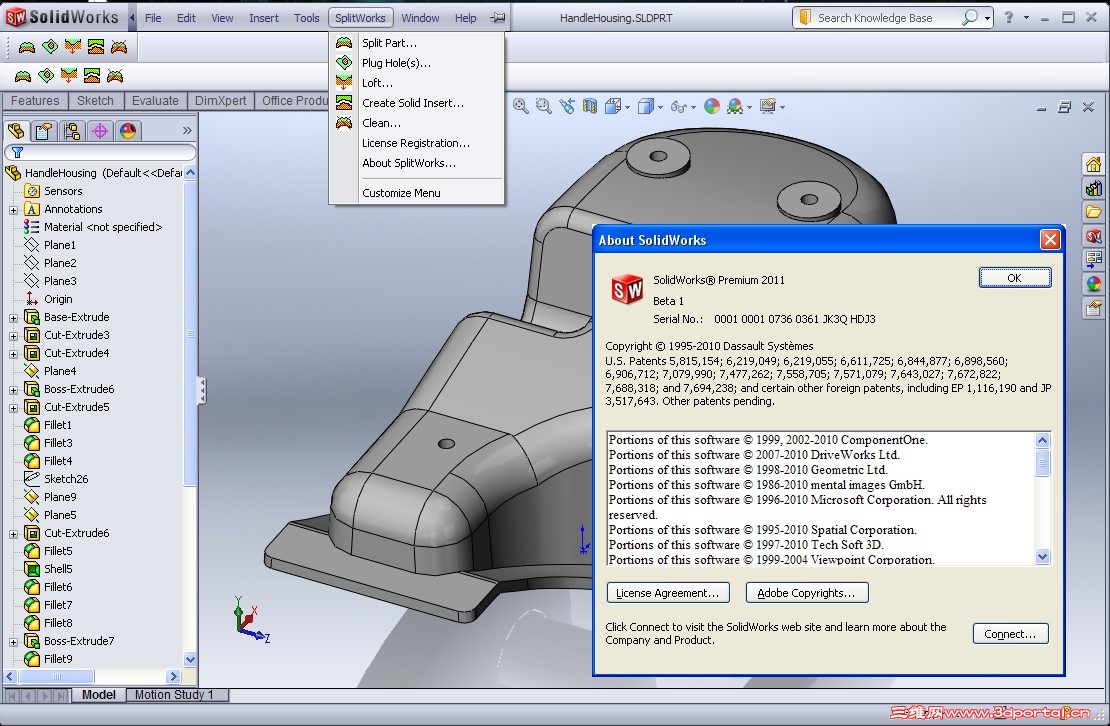Expand the Cut-Extrude3 feature node
The height and width of the screenshot is (726, 1110).
[13, 336]
